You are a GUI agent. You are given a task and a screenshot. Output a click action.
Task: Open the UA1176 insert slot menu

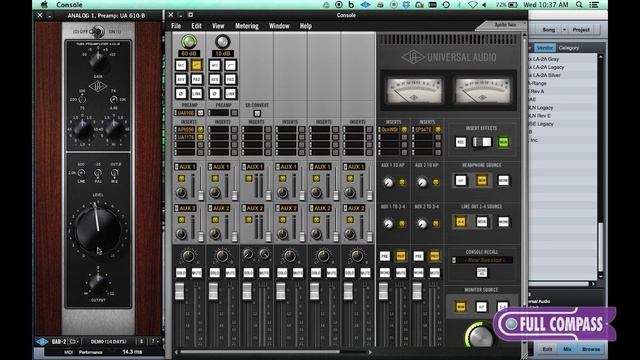(186, 137)
